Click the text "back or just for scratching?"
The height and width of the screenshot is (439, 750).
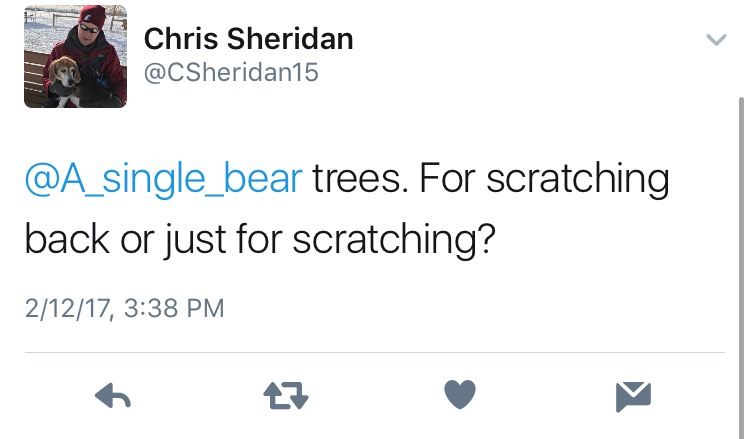pyautogui.click(x=260, y=241)
